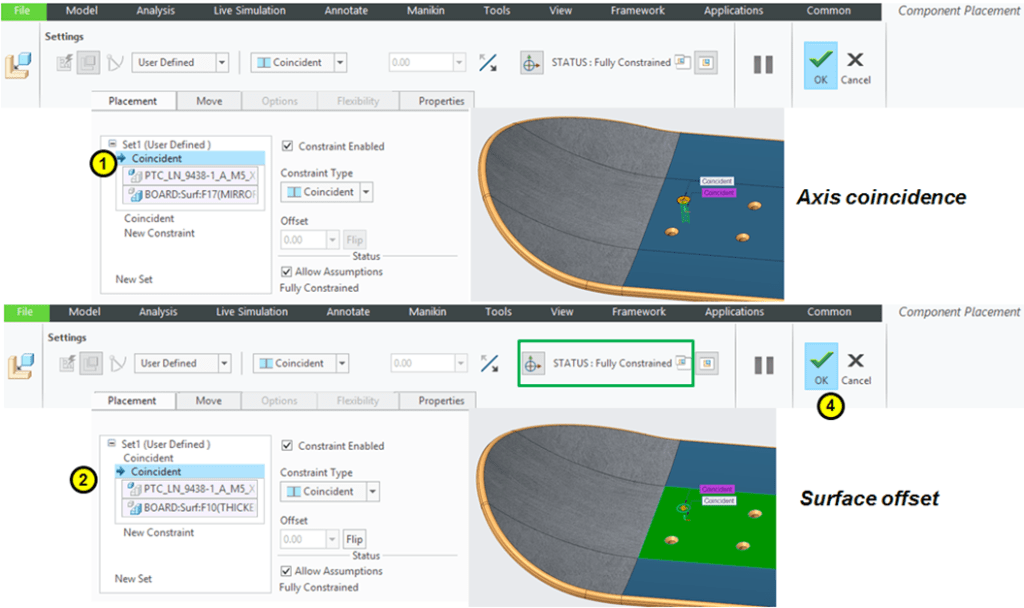This screenshot has width=1024, height=608.
Task: Click the separate-window icon beside STATUS in the Axis coincidence ribbon
Action: (683, 62)
